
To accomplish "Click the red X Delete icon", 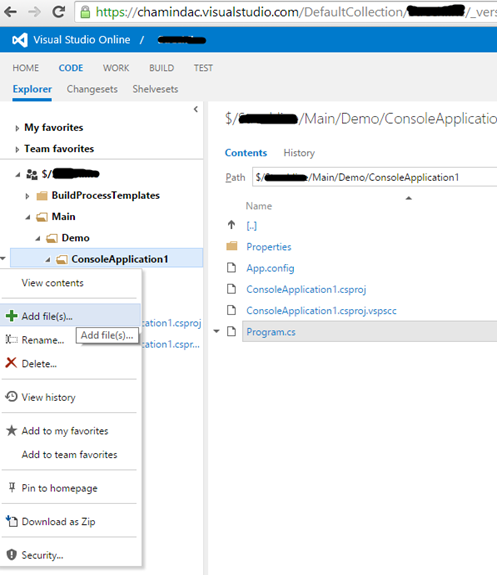I will click(11, 363).
